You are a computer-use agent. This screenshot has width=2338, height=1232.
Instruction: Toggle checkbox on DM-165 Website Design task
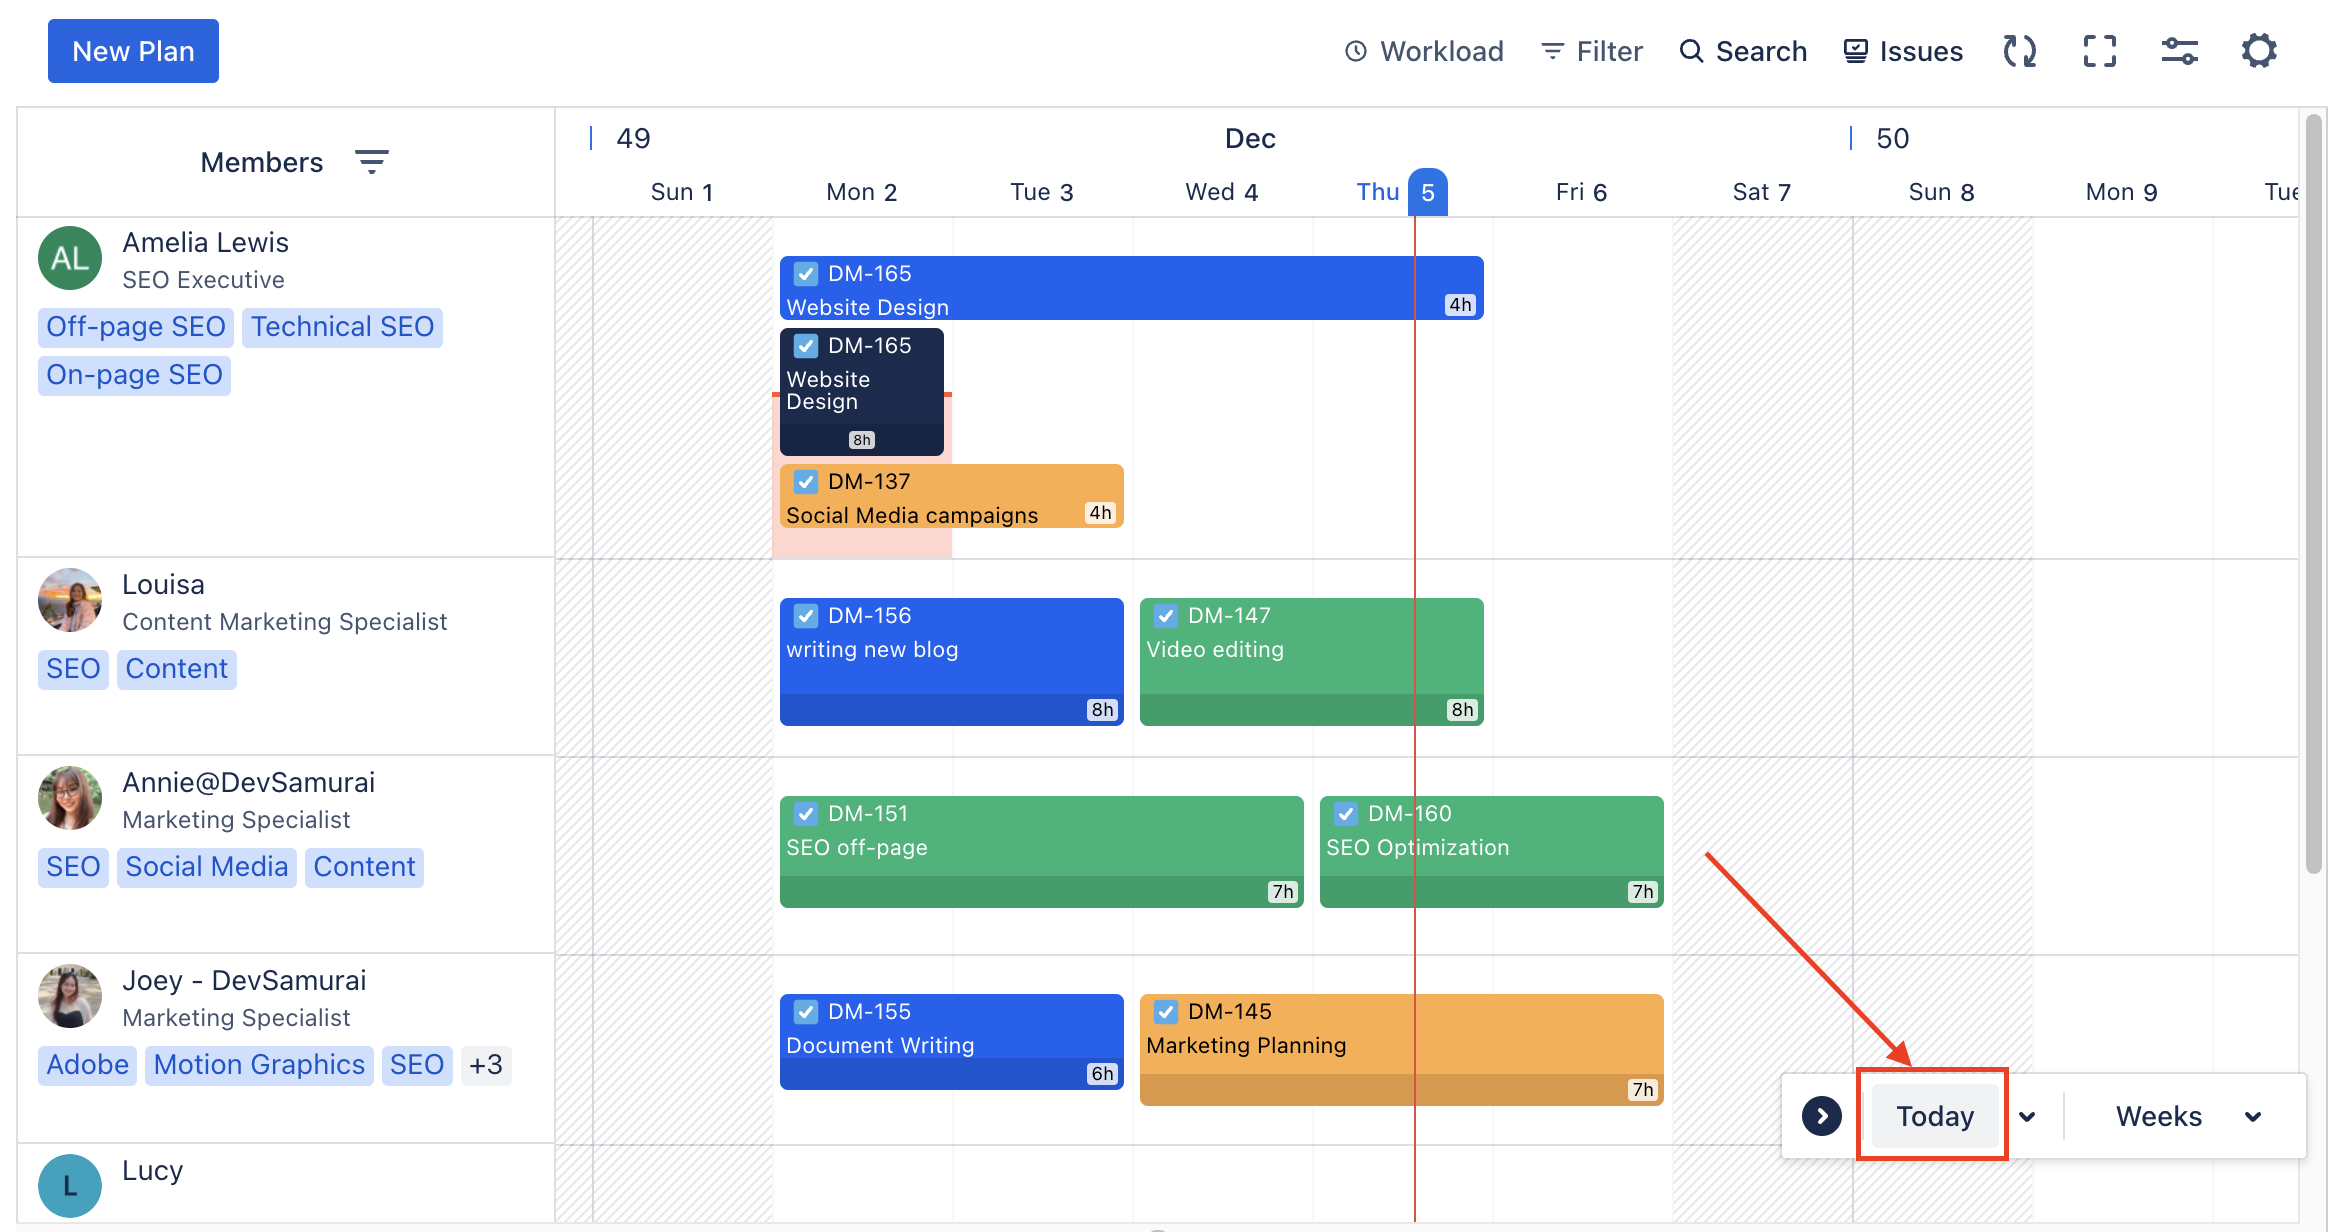pos(806,274)
